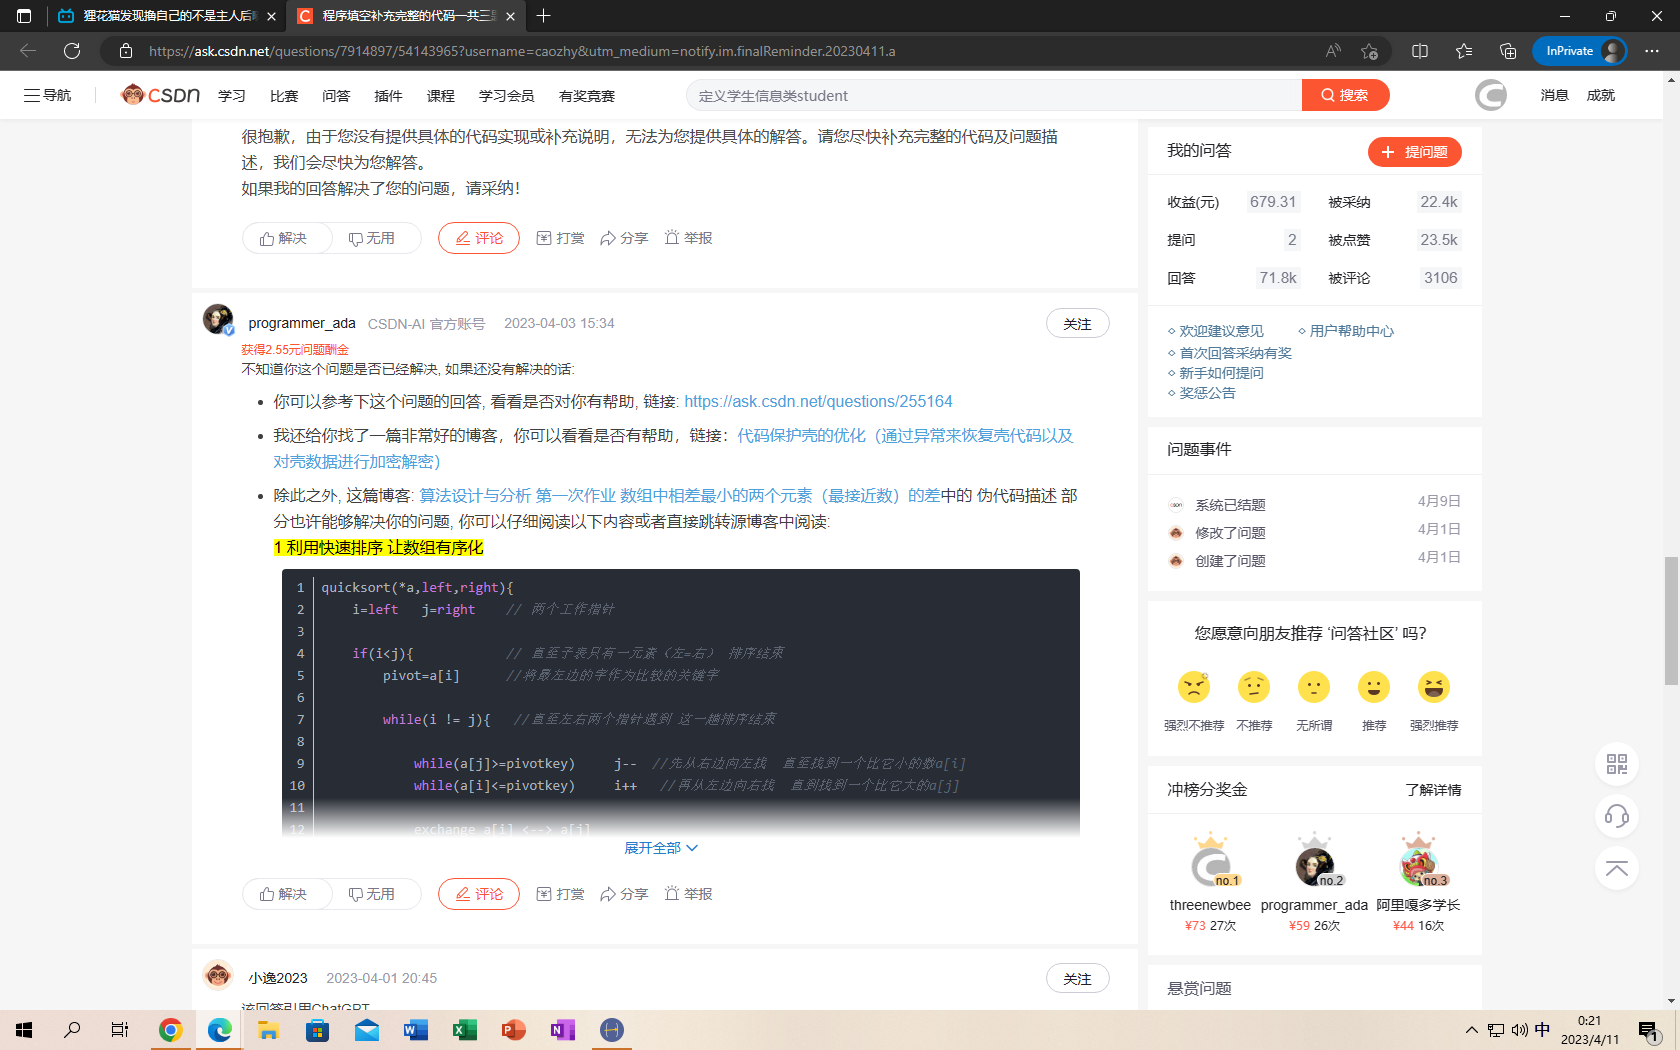Click the page vertical scrollbar thumb

(x=1671, y=620)
